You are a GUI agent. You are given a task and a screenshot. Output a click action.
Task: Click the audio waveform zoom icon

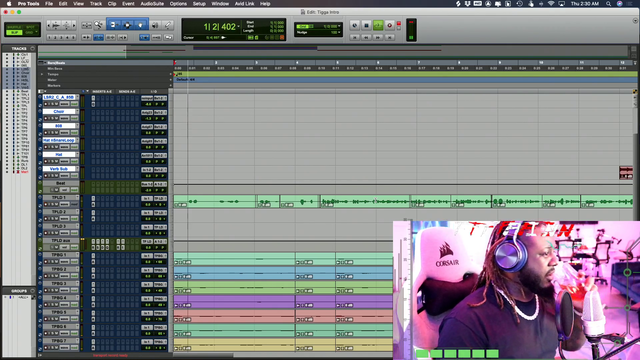pyautogui.click(x=56, y=25)
